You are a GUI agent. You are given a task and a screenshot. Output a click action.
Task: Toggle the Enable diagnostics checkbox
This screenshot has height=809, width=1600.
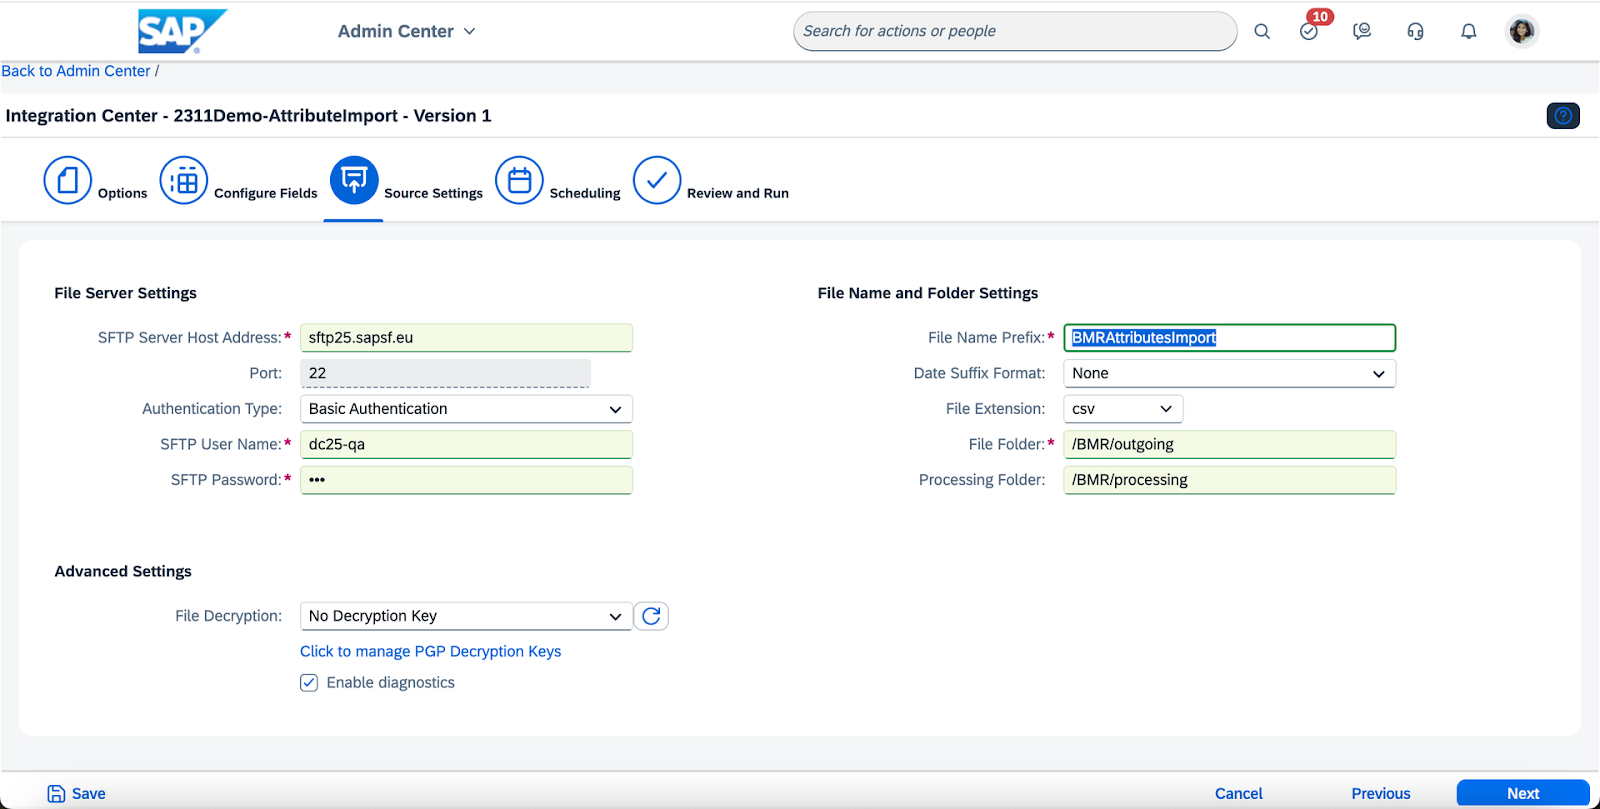click(309, 683)
